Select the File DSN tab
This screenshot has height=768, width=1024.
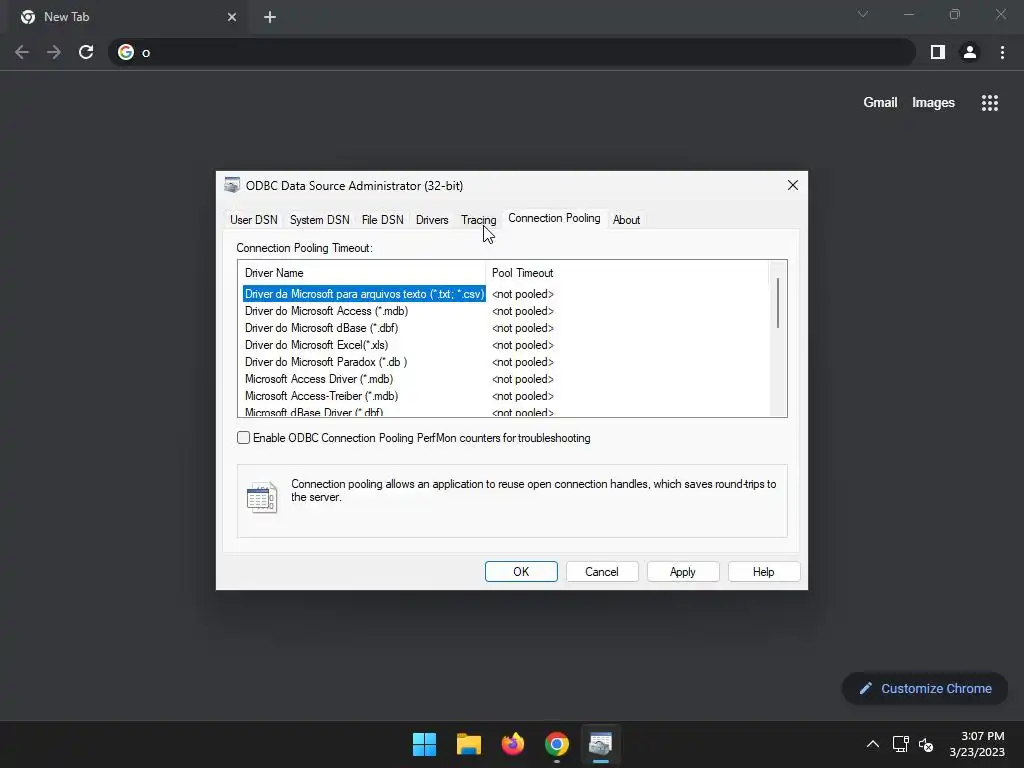point(382,220)
